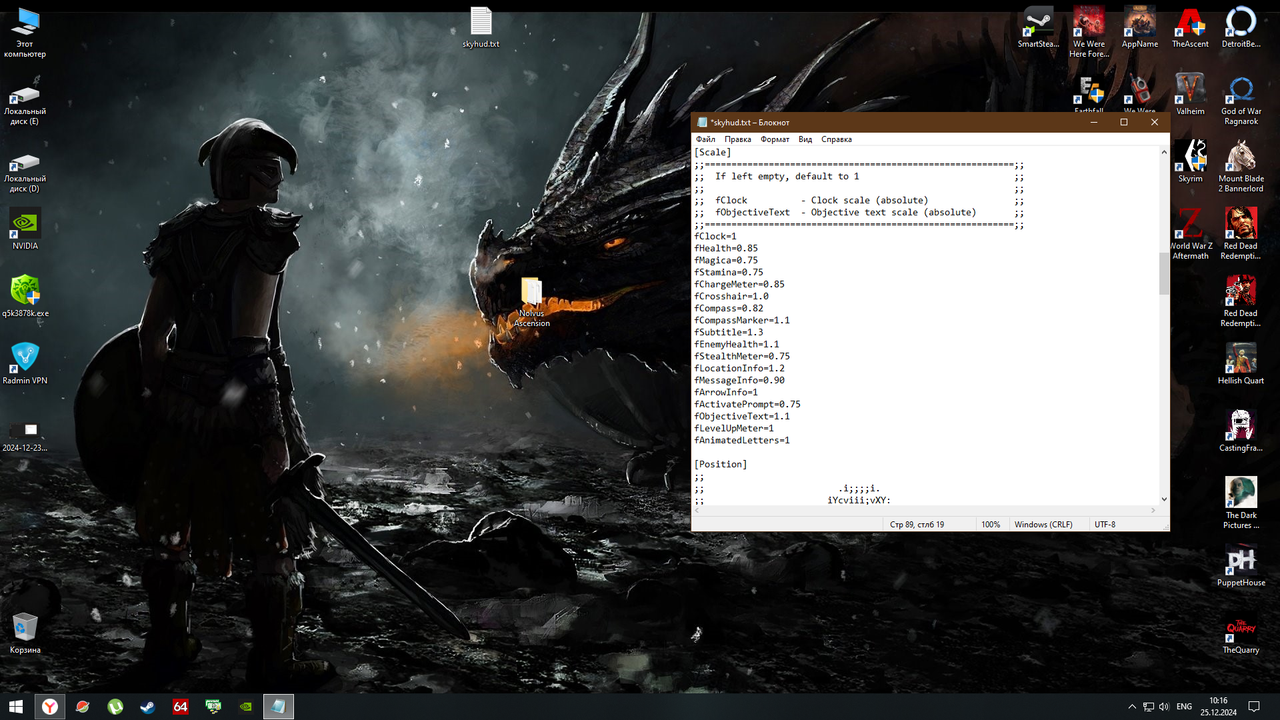
Task: Select the skyhud.txt file on the desktop
Action: point(481,28)
